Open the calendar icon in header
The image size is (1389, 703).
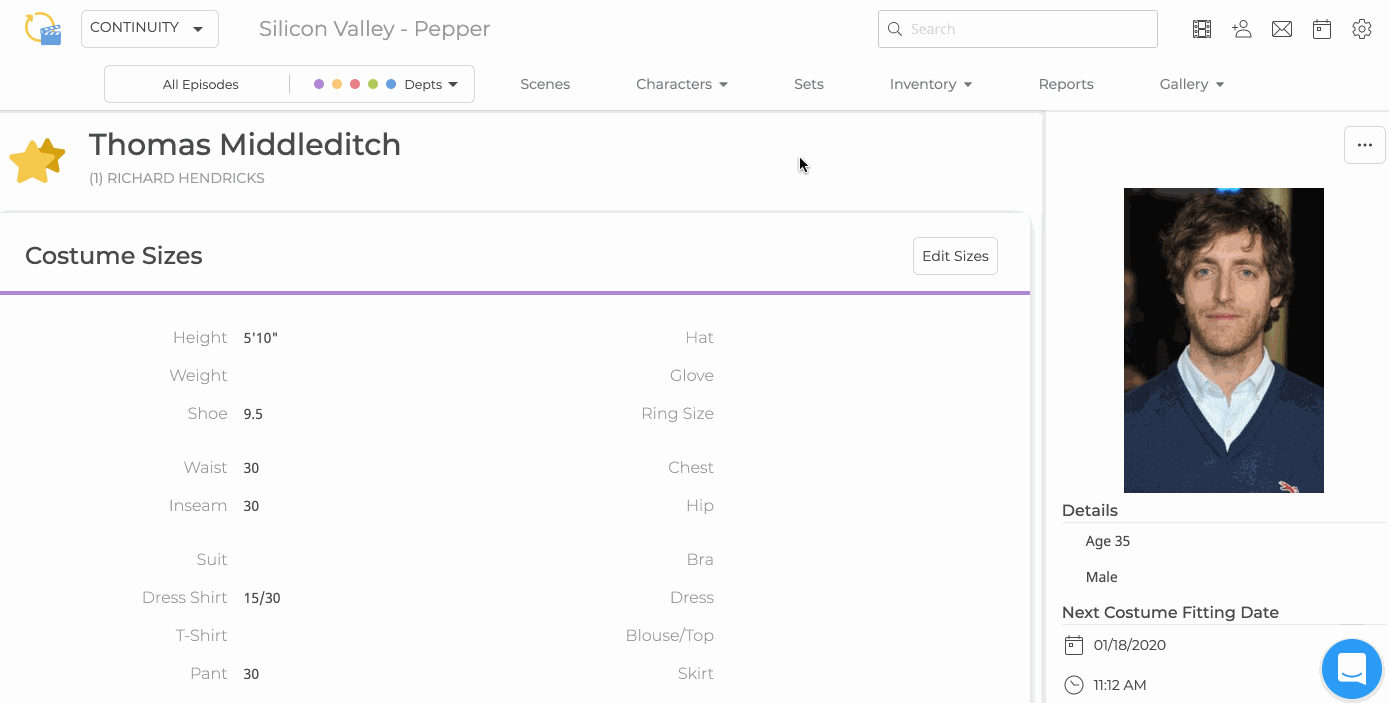1322,29
